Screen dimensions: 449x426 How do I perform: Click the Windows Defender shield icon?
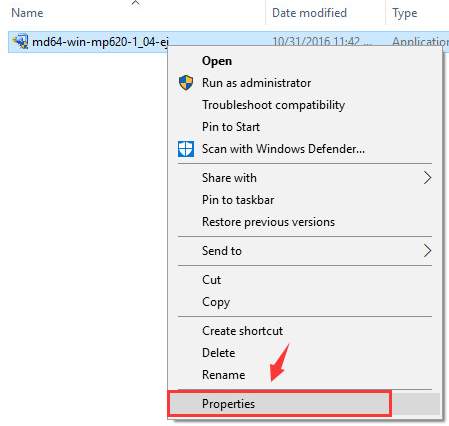(186, 149)
